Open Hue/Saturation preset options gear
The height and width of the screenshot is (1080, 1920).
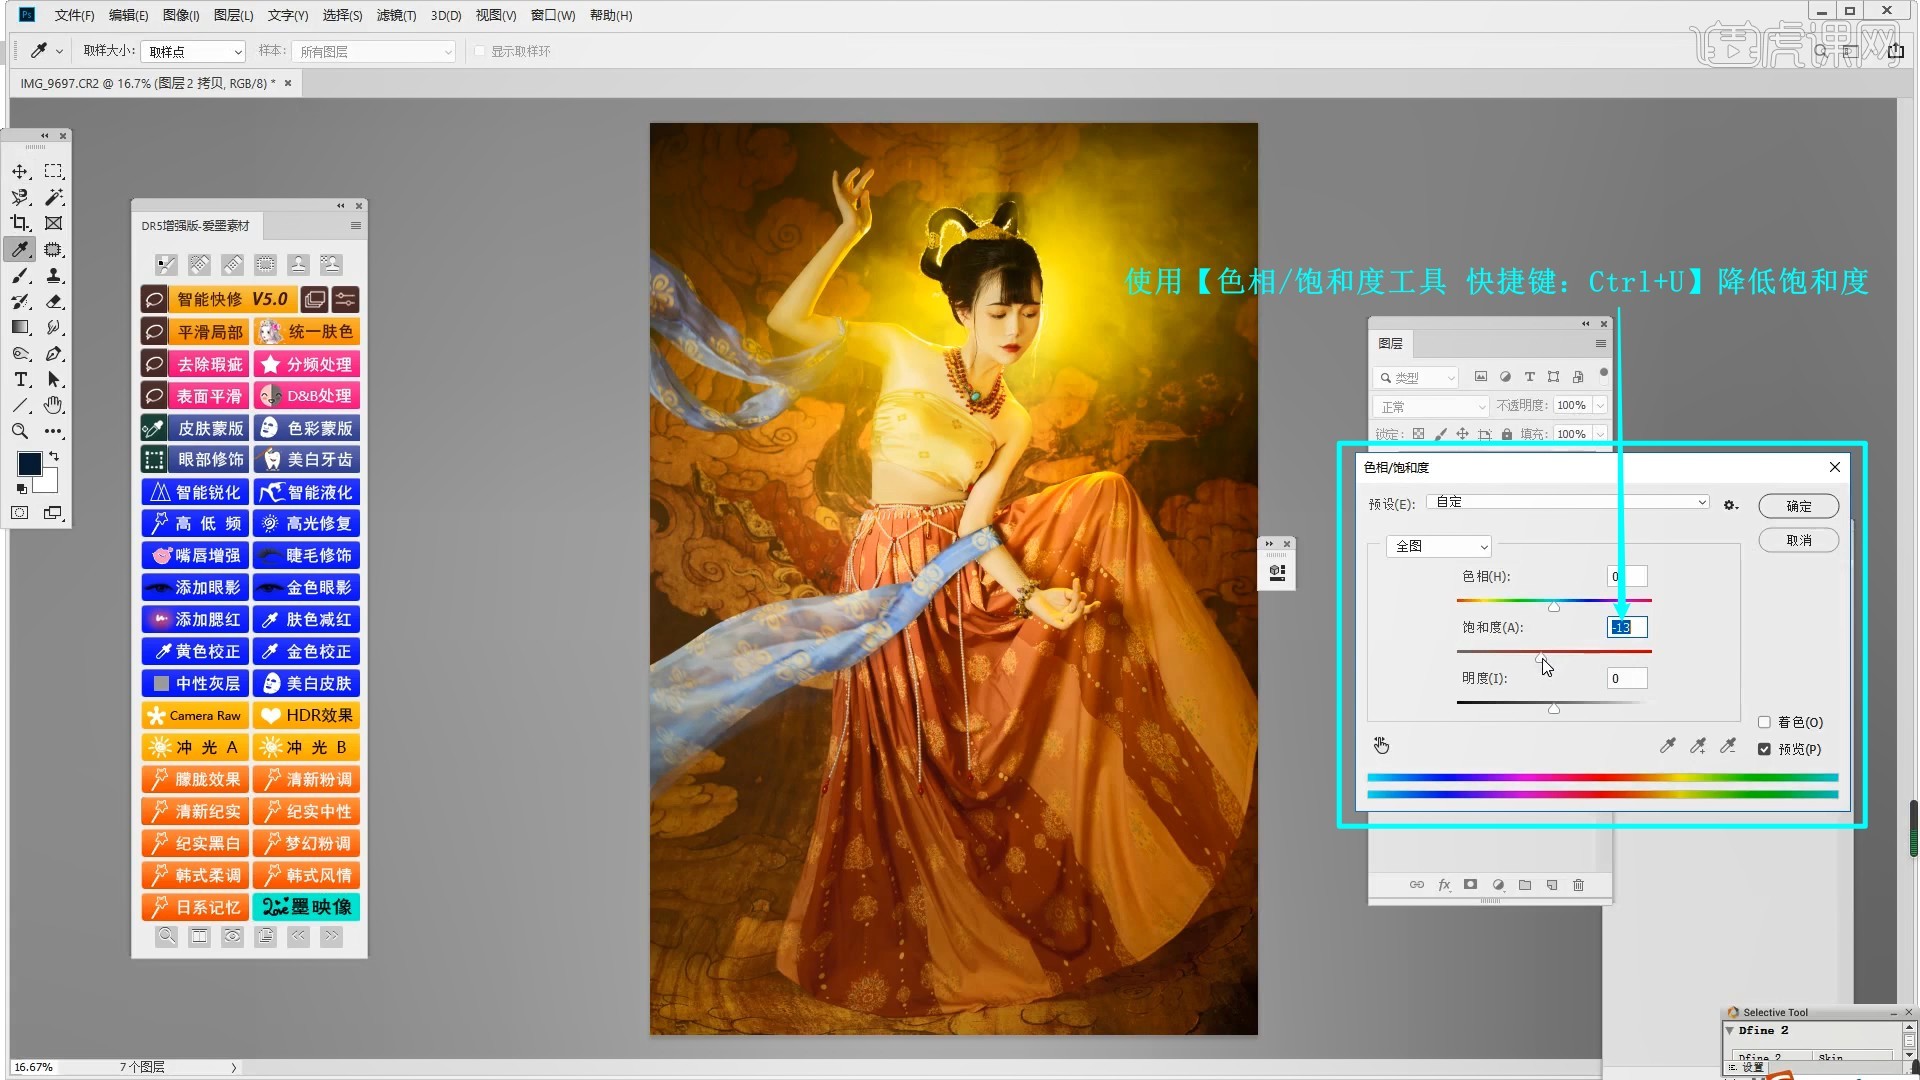click(1730, 505)
